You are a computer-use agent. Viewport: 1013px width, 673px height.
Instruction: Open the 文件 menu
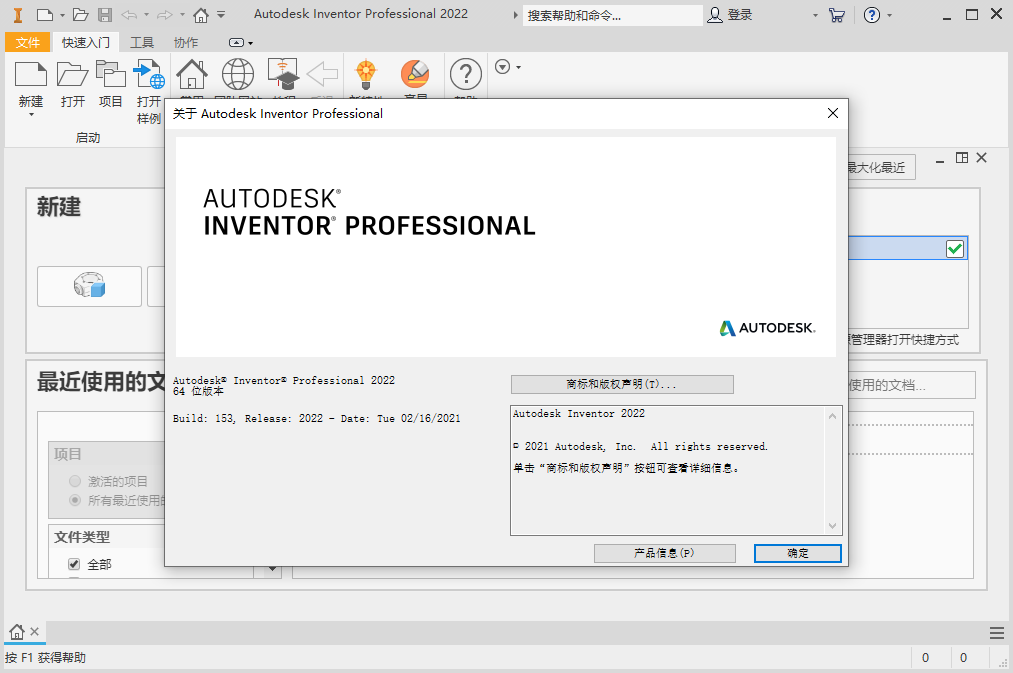click(28, 42)
